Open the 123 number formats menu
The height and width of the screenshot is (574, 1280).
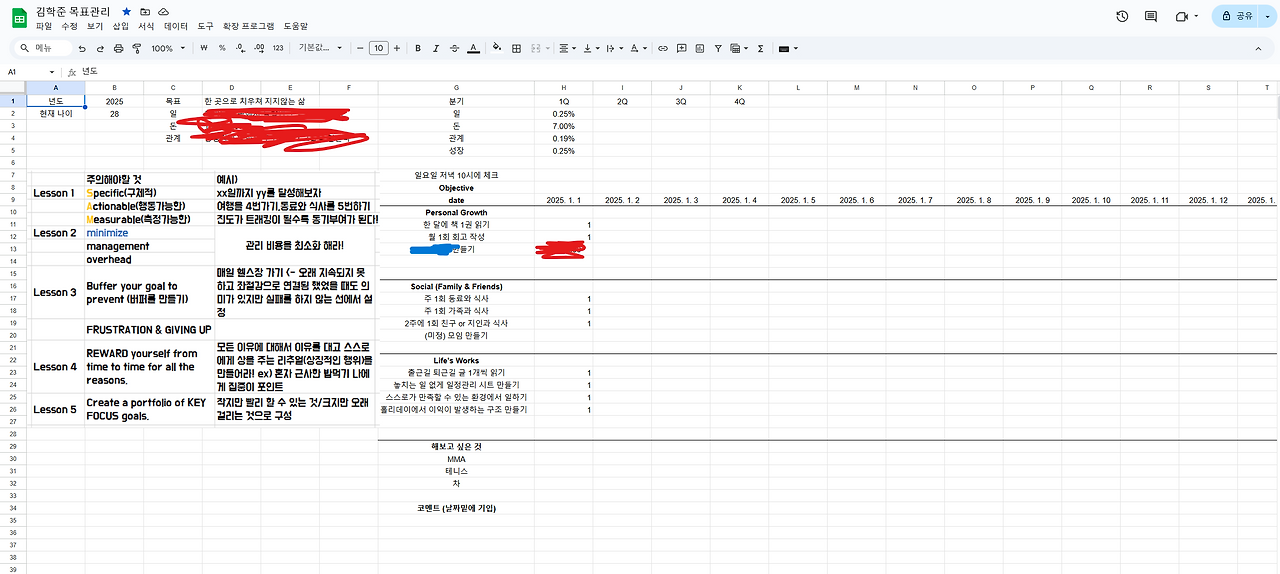(x=277, y=48)
